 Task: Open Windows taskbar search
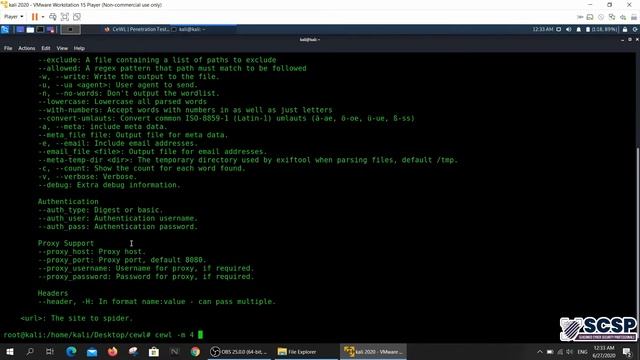point(30,351)
